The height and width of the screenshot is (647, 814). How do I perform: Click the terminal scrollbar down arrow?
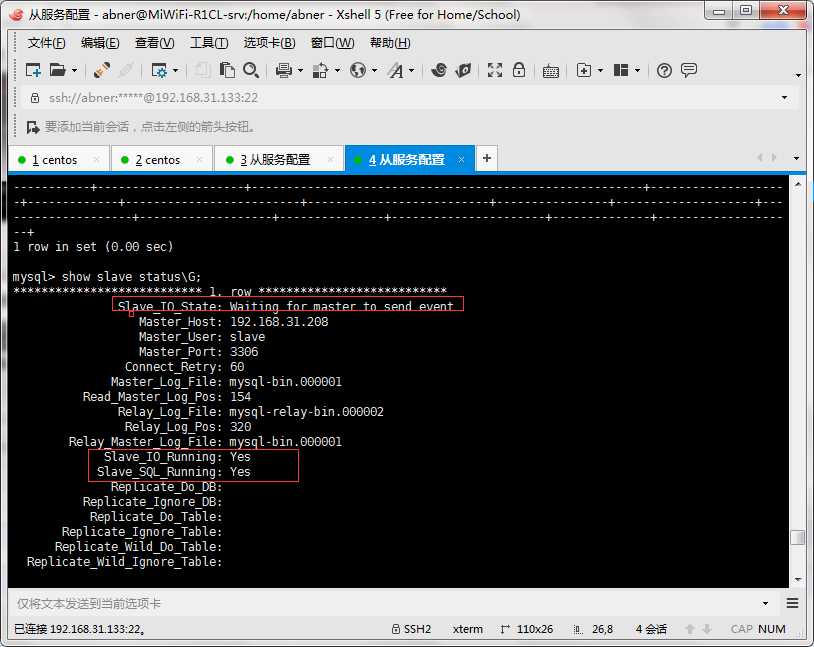[797, 579]
